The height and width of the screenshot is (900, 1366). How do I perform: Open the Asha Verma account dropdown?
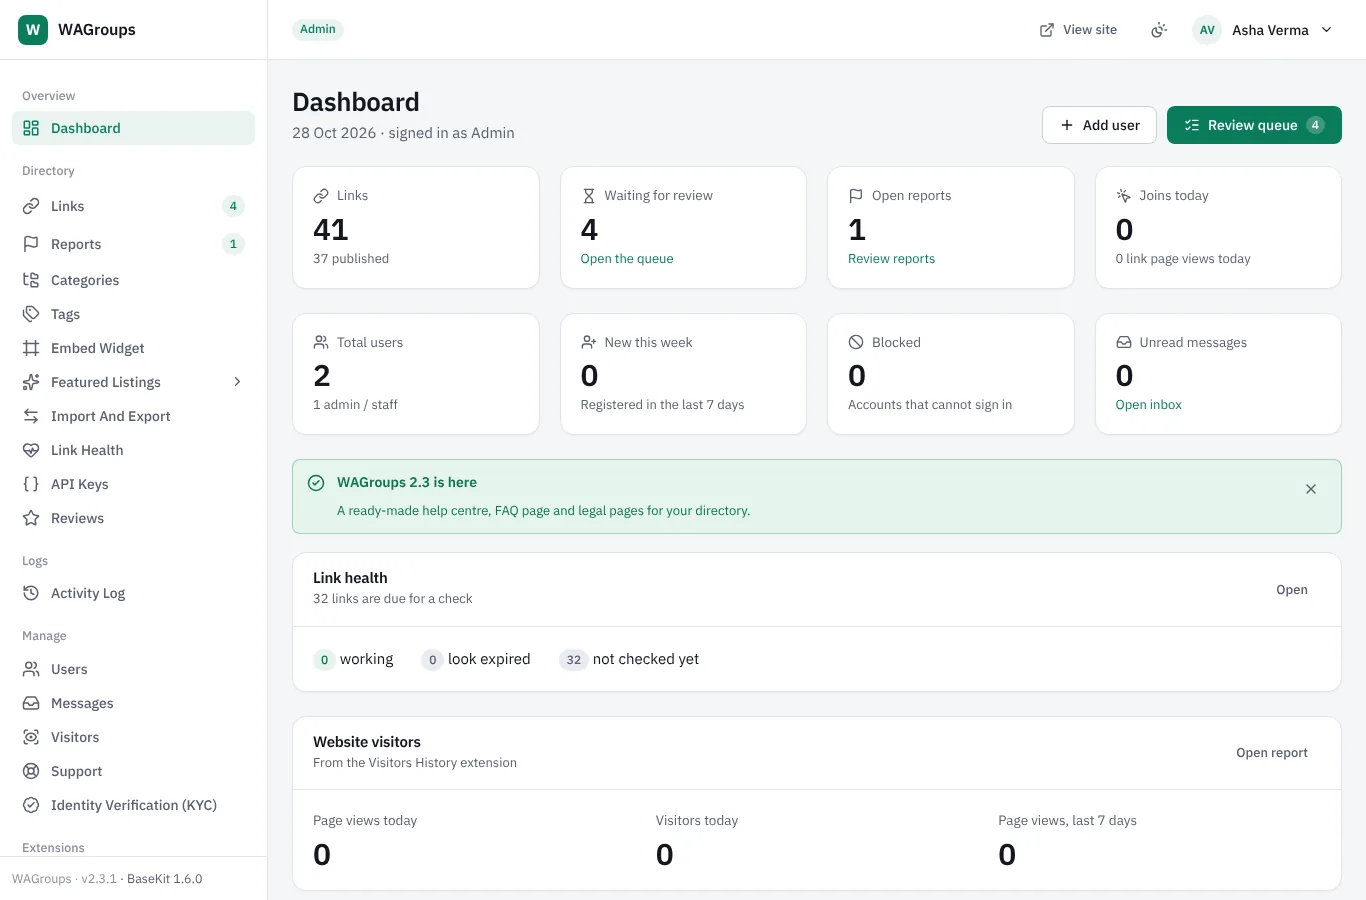point(1263,30)
